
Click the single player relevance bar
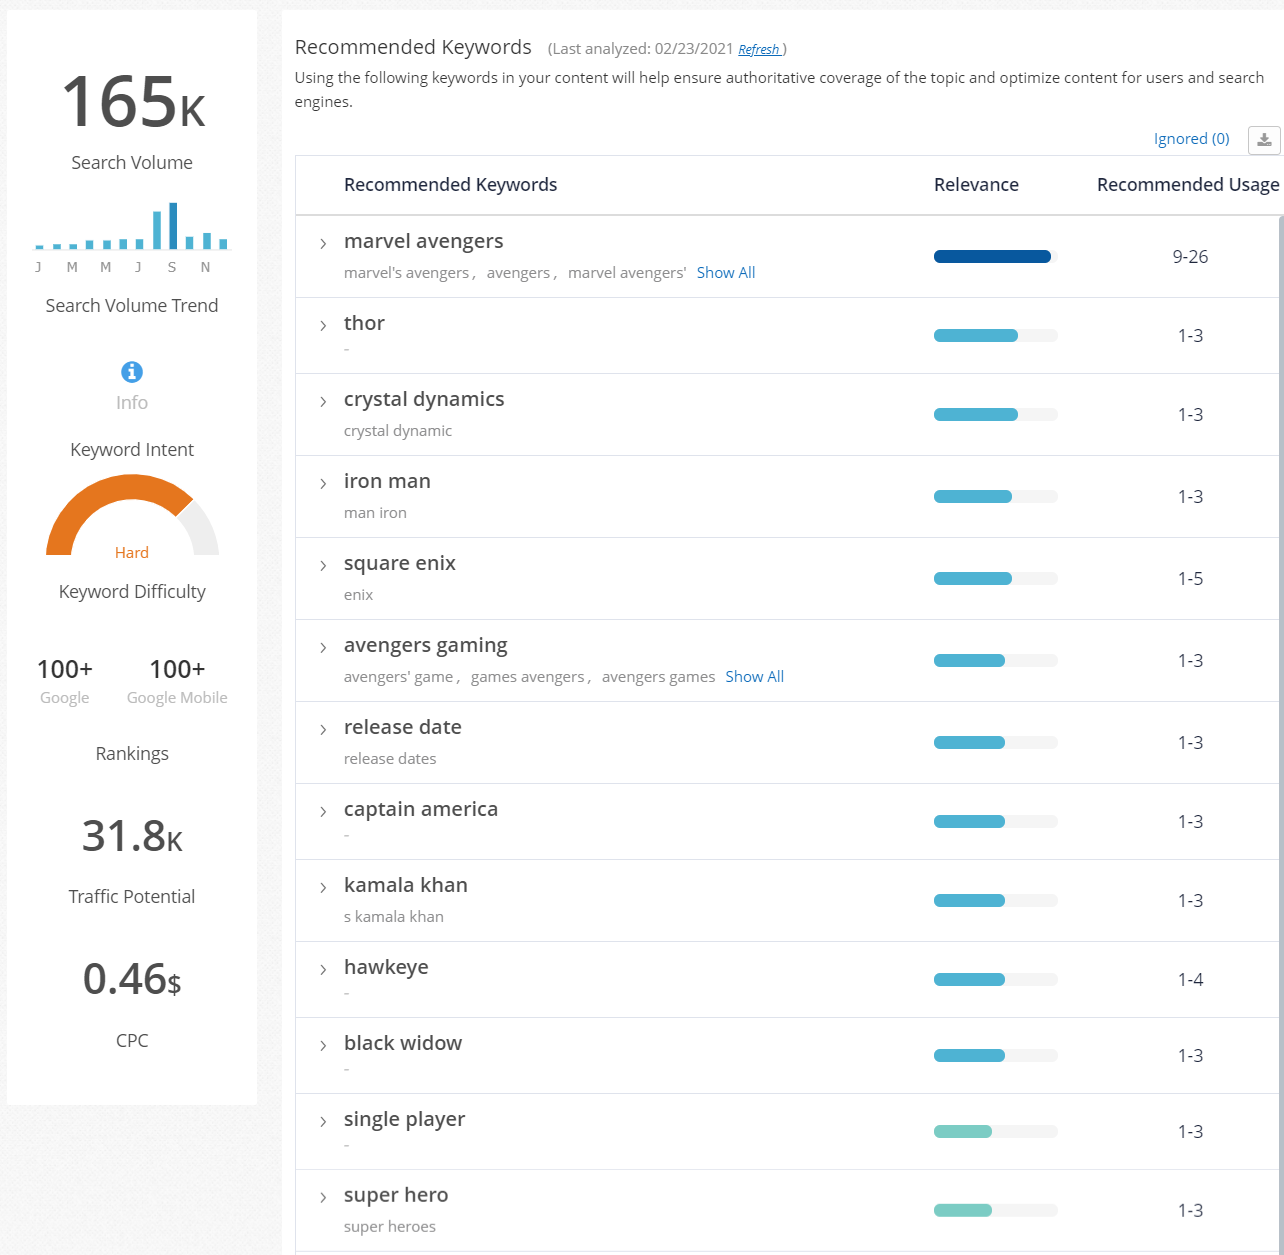[996, 1132]
